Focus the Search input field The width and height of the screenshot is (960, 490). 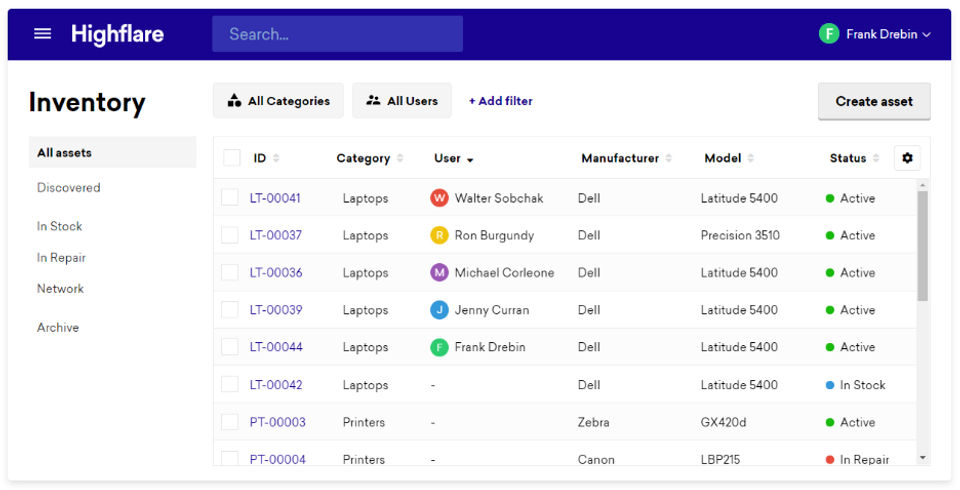tap(337, 34)
